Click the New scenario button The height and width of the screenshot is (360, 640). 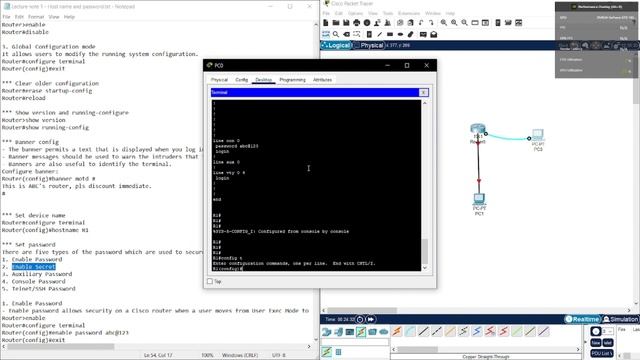pyautogui.click(x=596, y=343)
